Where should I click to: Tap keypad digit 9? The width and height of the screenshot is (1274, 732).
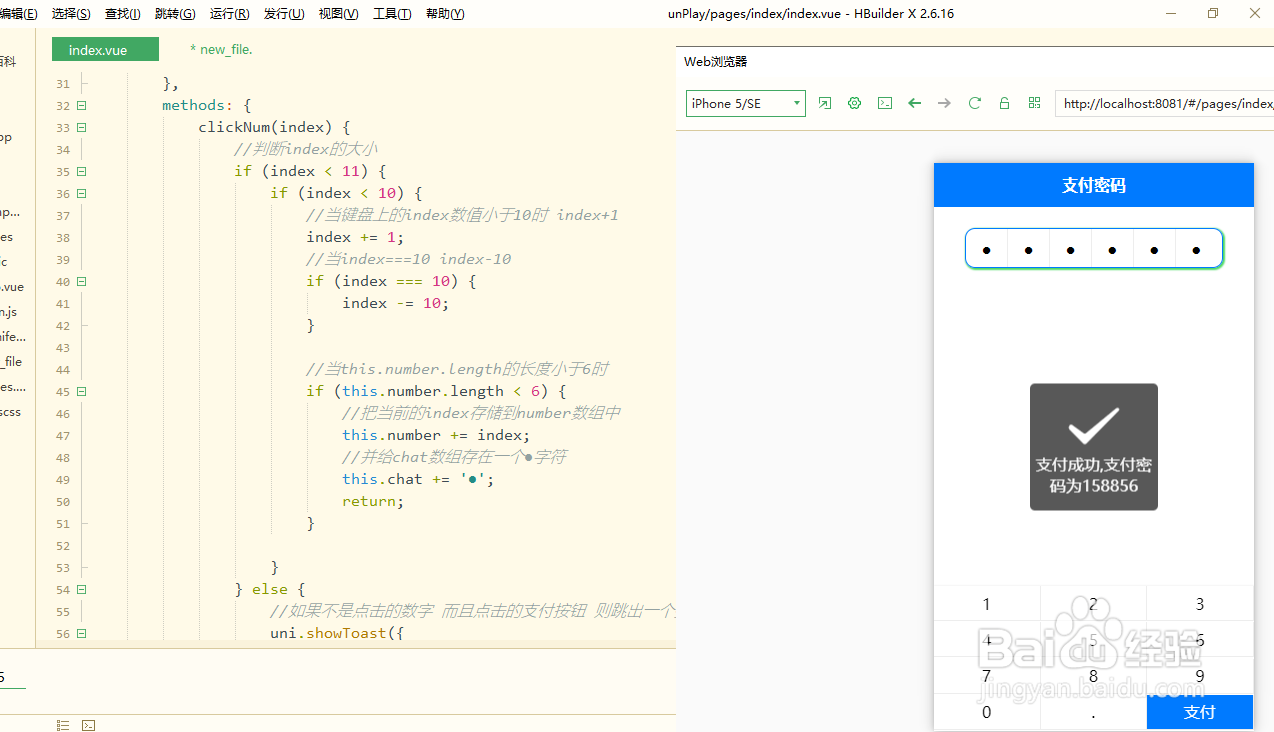1200,676
